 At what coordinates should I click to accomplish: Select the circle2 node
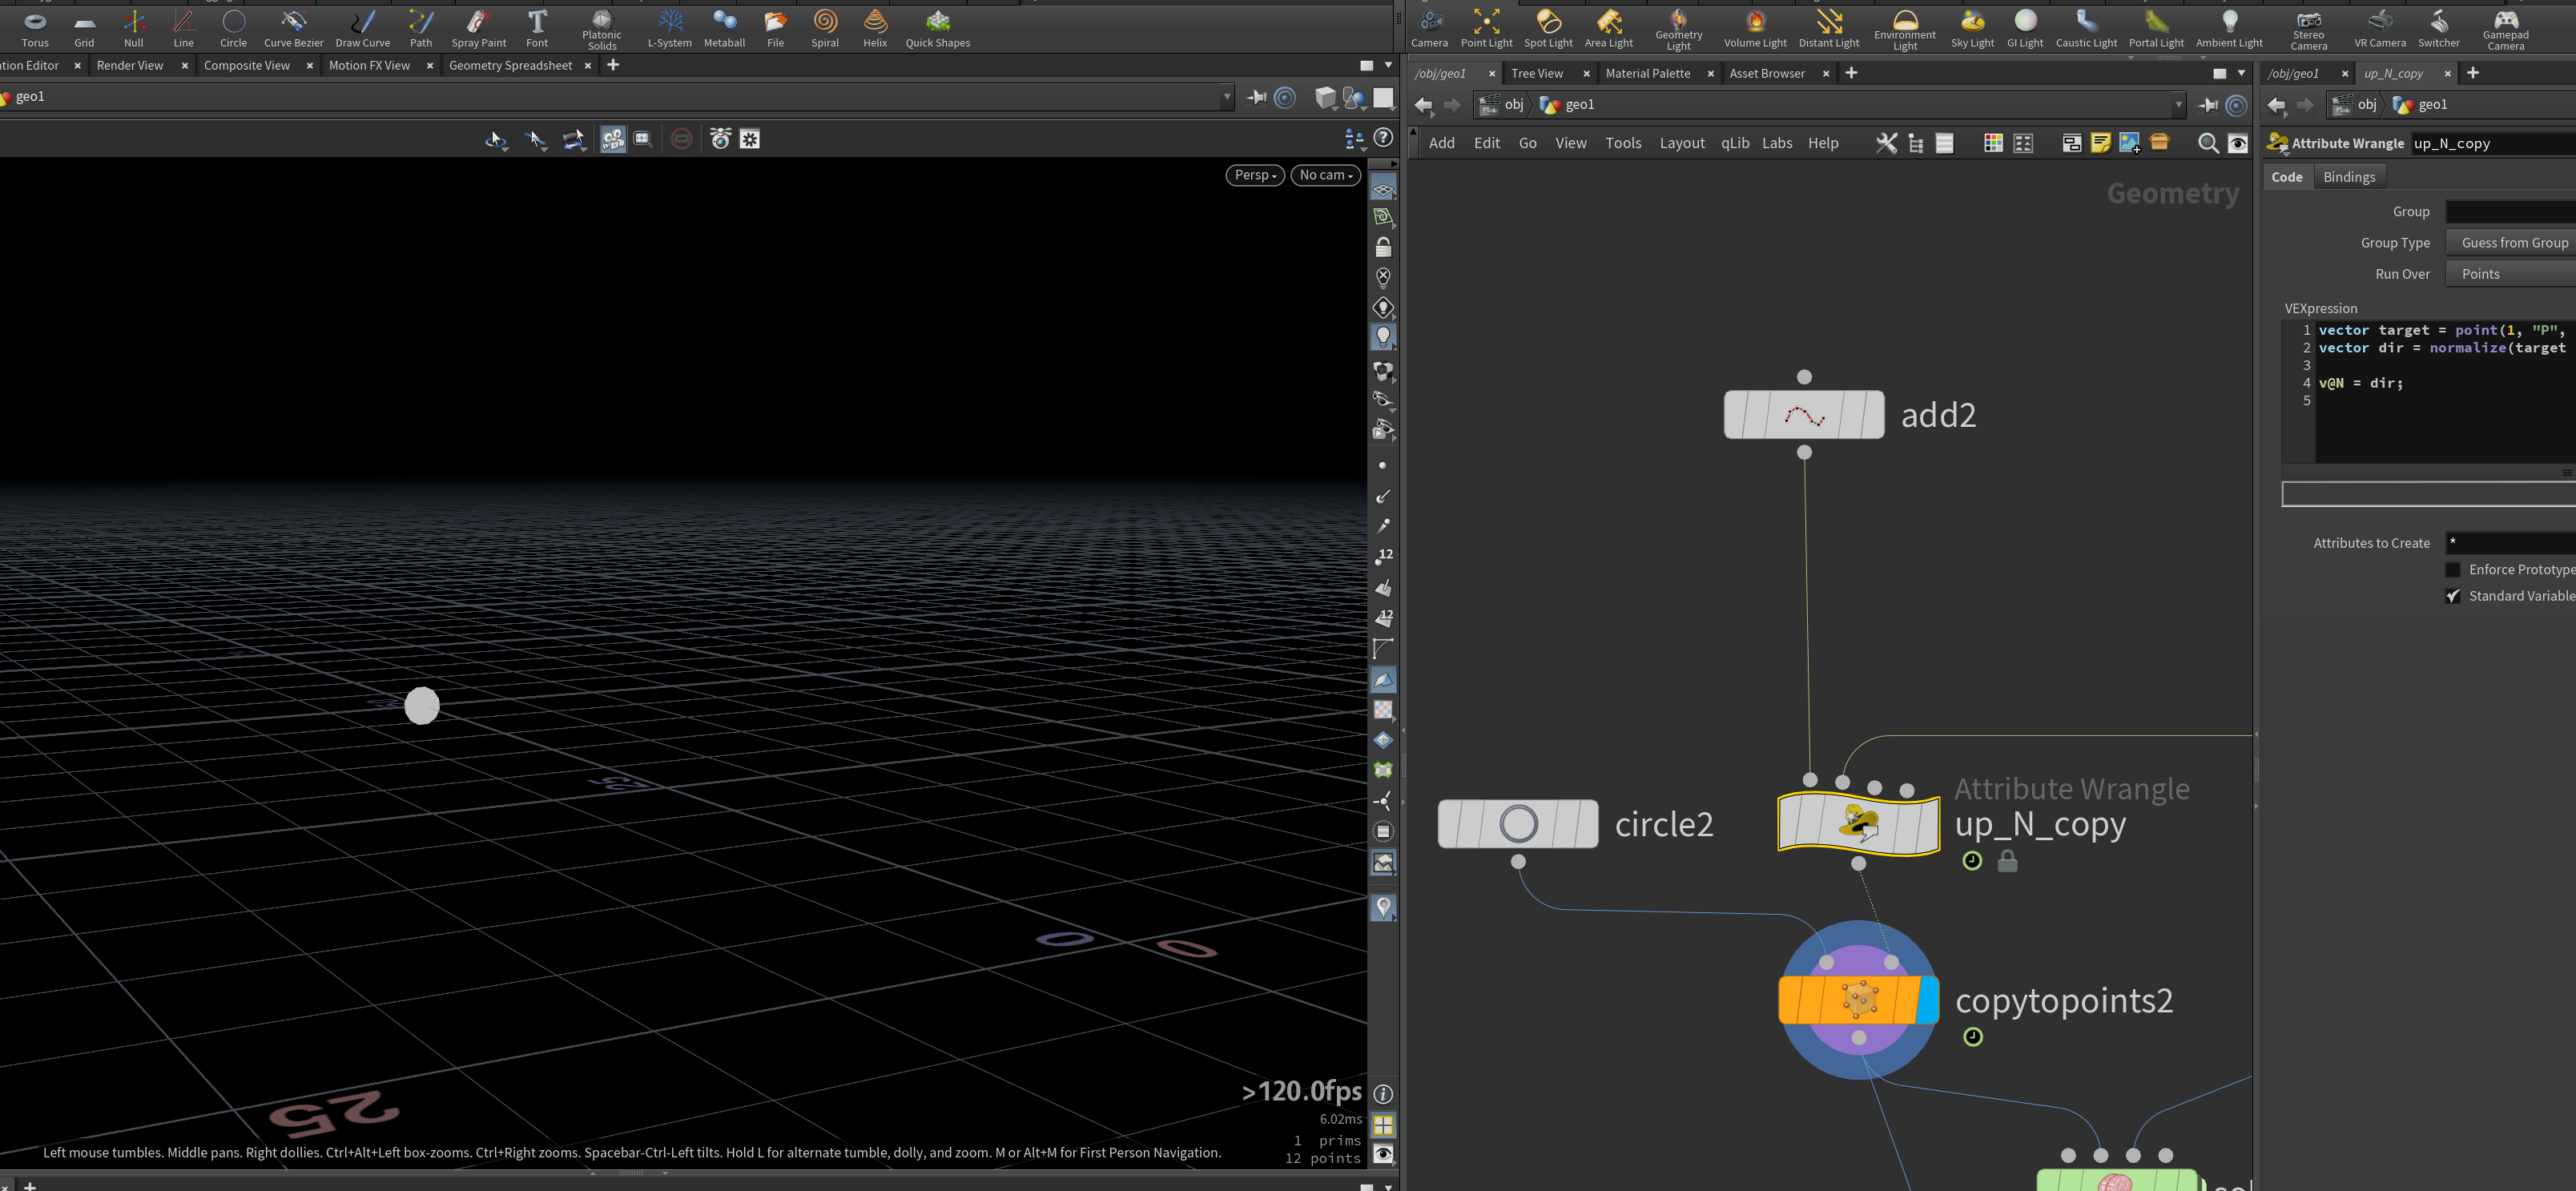point(1518,824)
